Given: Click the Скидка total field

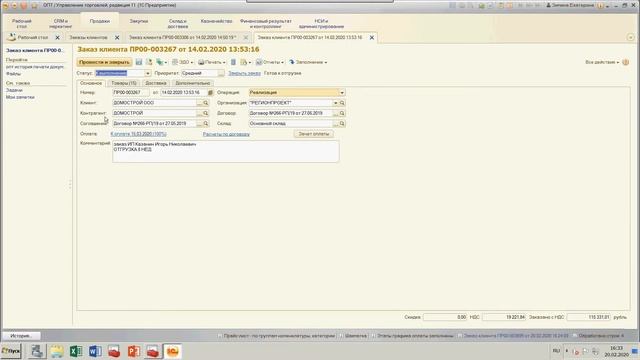Looking at the screenshot, I should tap(445, 317).
